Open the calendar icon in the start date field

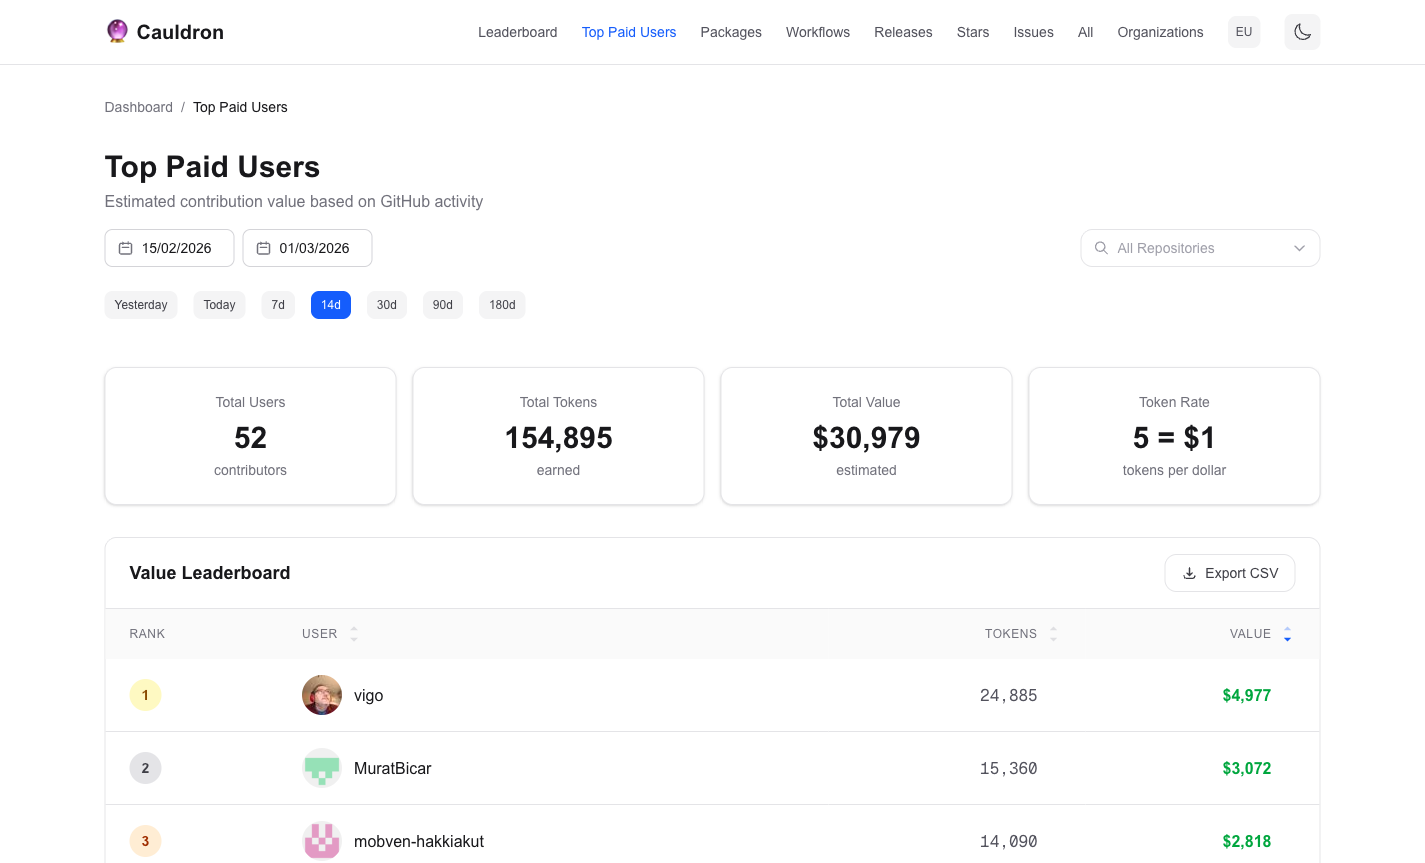pos(125,247)
